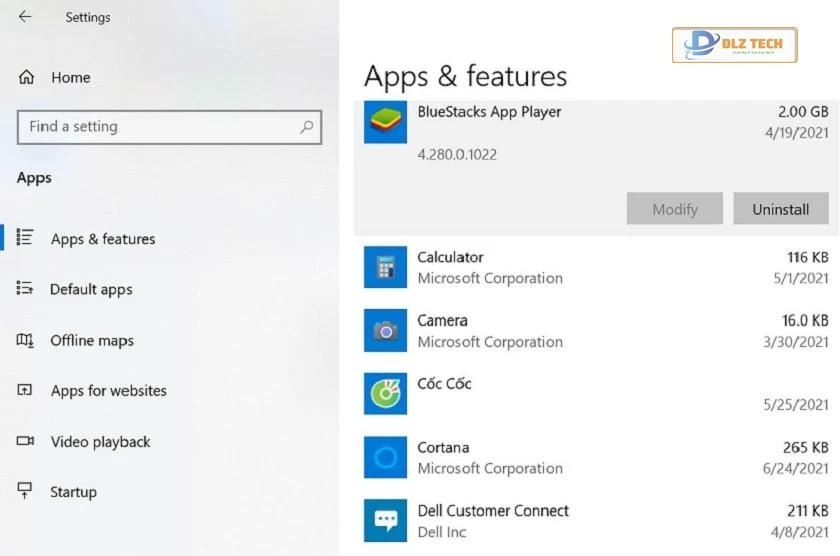Select the Calculator app icon
This screenshot has width=840, height=556.
pos(385,267)
